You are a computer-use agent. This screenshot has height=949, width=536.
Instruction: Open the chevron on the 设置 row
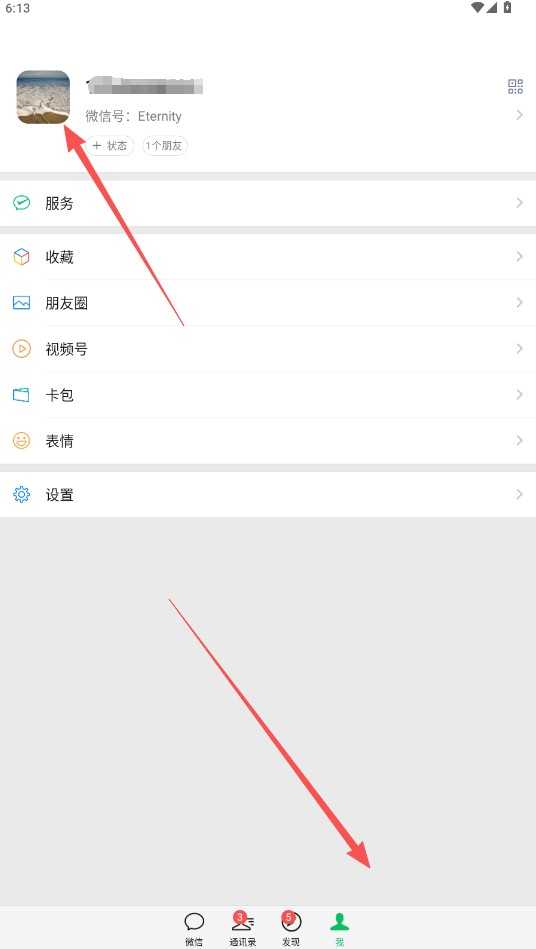coord(519,494)
